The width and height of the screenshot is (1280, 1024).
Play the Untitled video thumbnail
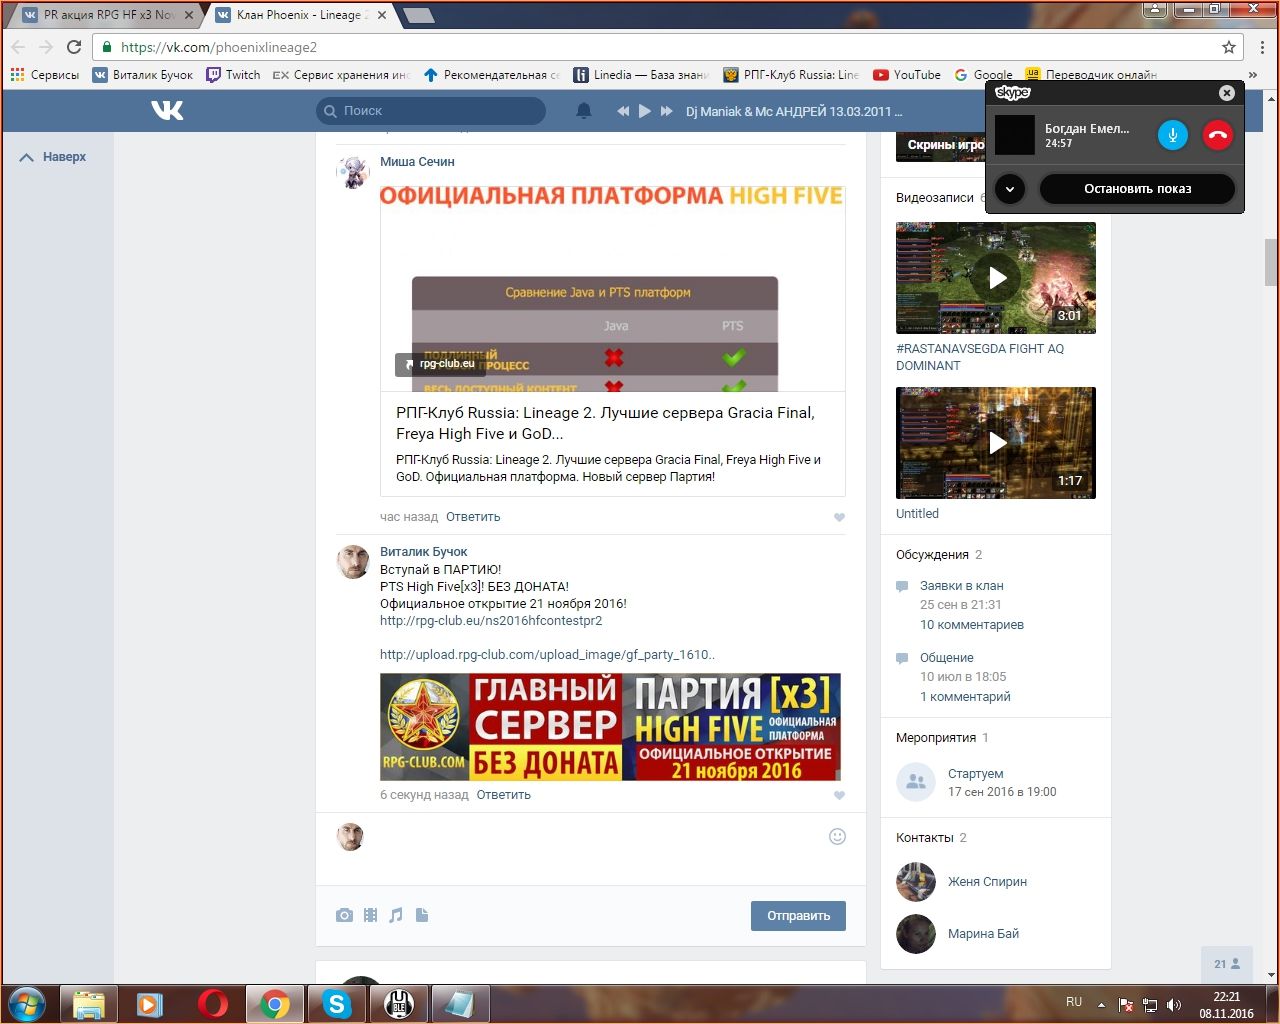point(996,443)
